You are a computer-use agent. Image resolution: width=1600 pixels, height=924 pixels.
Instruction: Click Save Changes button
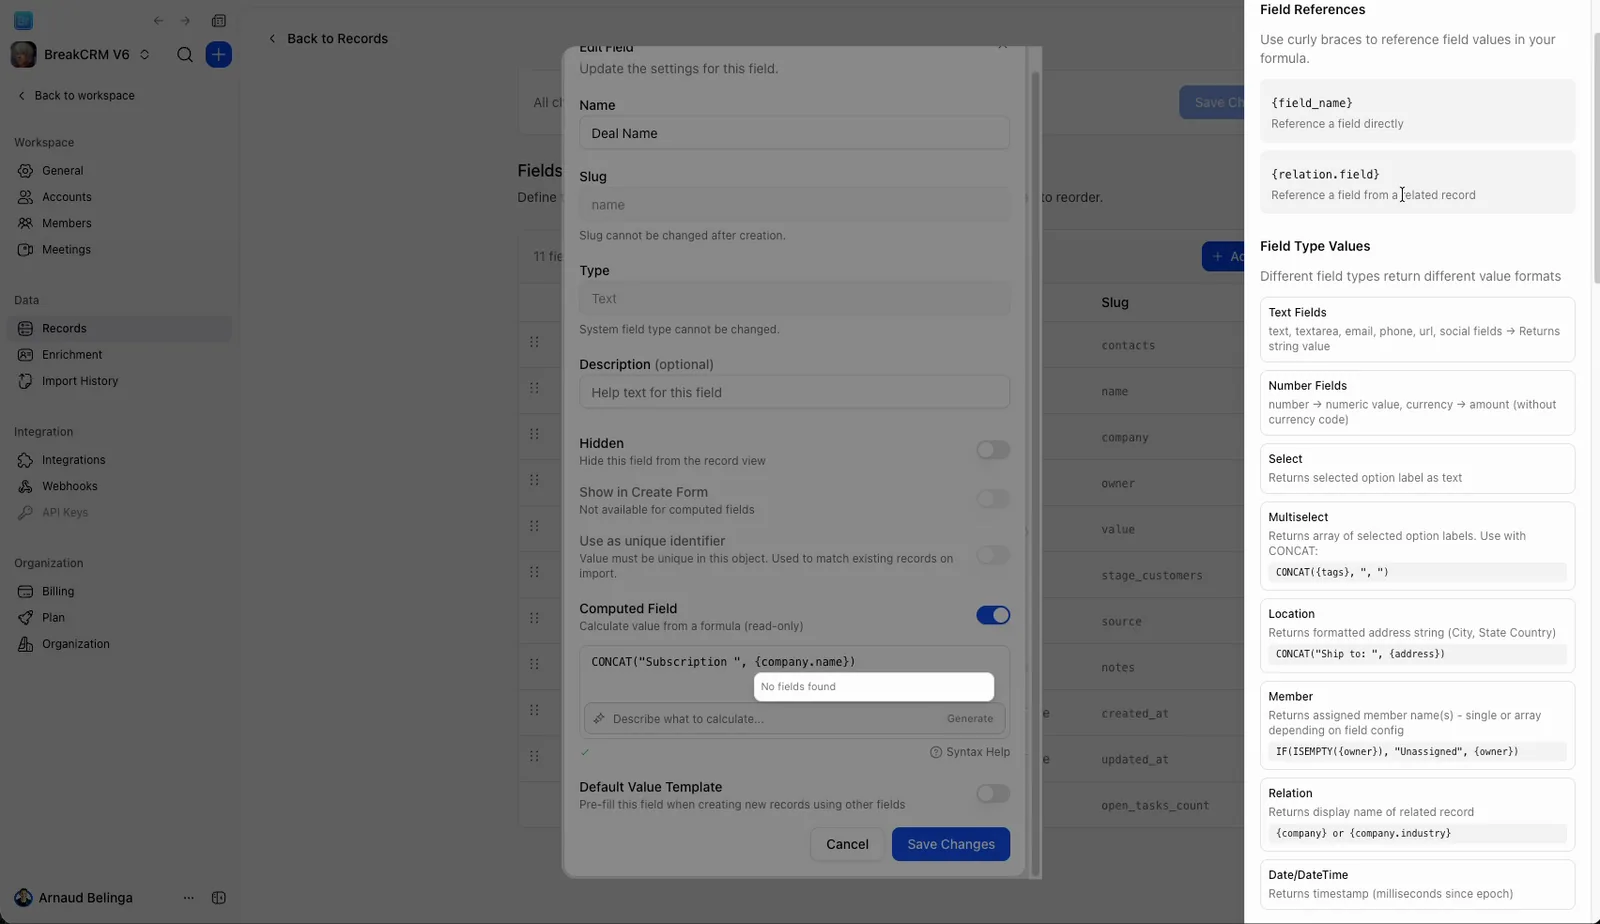pyautogui.click(x=951, y=844)
